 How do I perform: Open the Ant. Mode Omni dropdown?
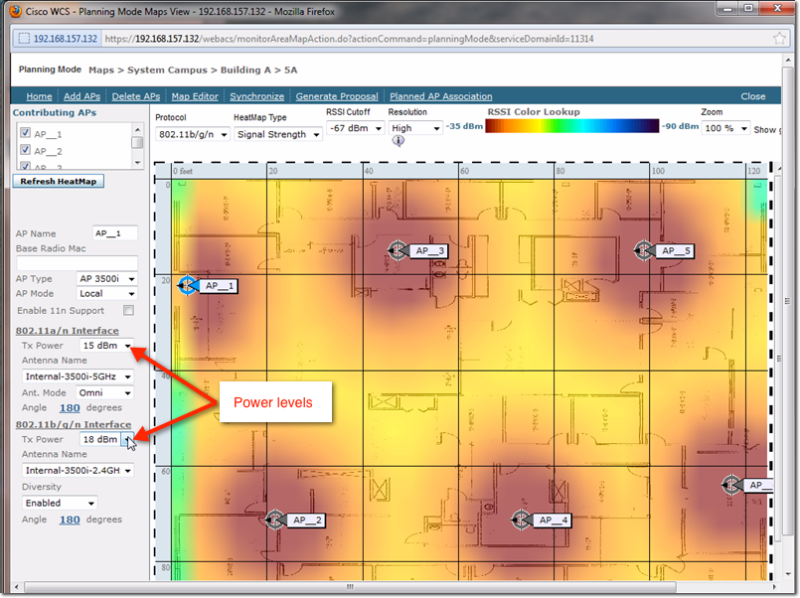105,393
